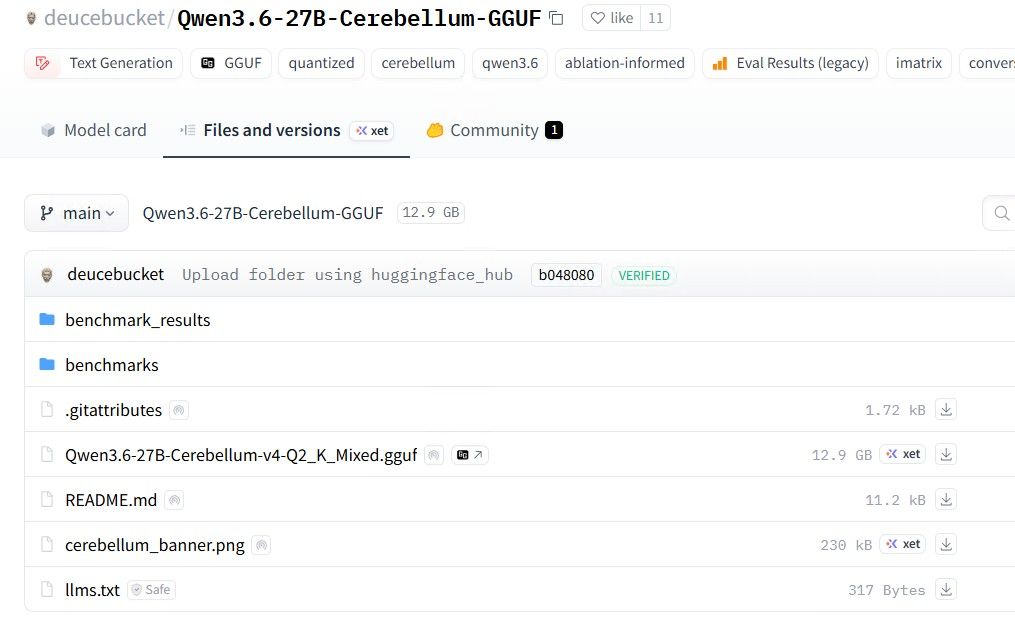Download README.md with the arrow icon

pos(946,500)
